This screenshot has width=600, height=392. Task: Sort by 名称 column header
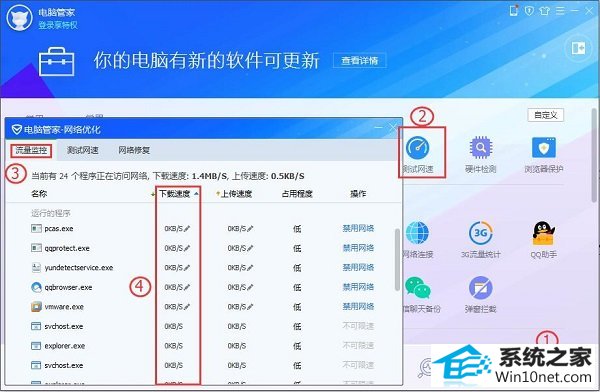[x=39, y=194]
